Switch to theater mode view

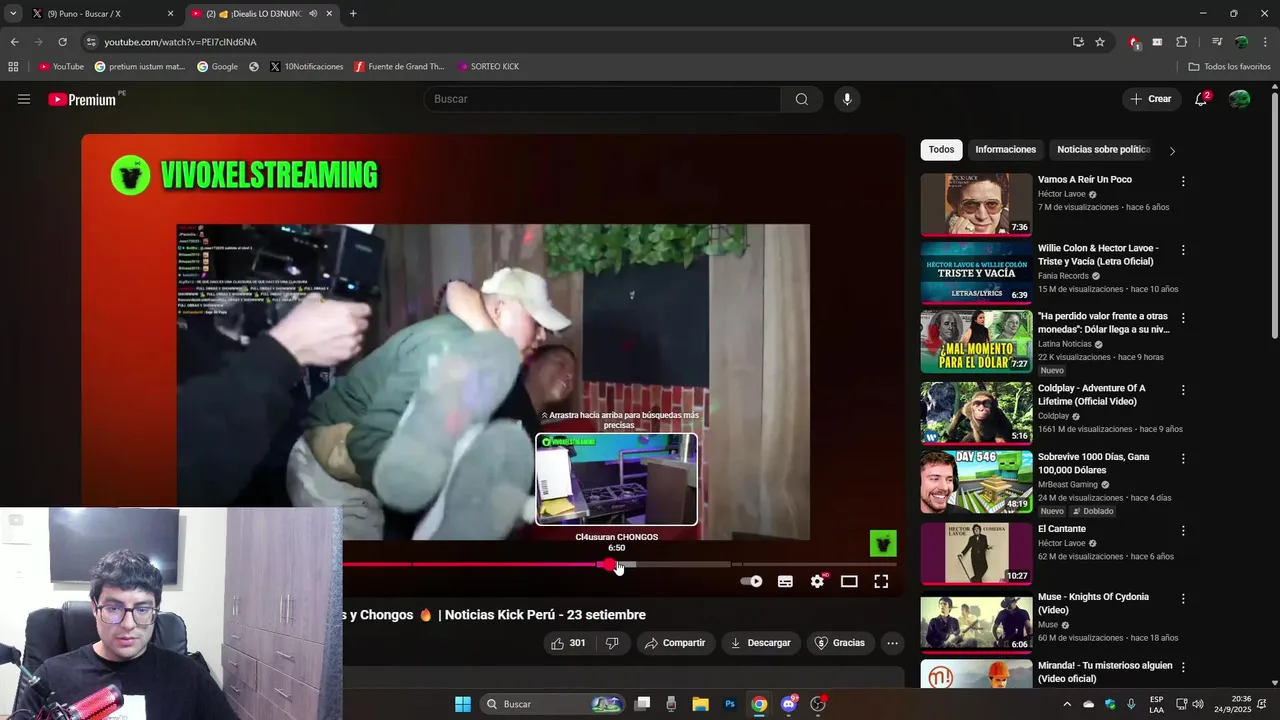coord(849,581)
